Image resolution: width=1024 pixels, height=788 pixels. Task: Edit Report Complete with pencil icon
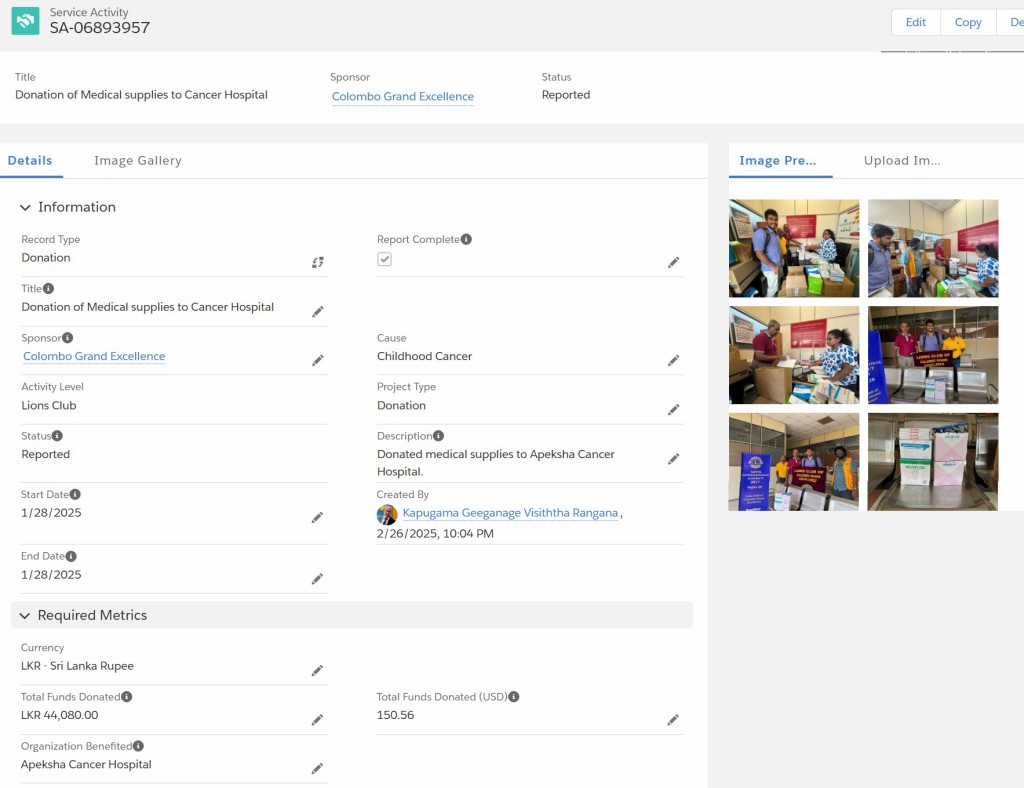point(673,262)
